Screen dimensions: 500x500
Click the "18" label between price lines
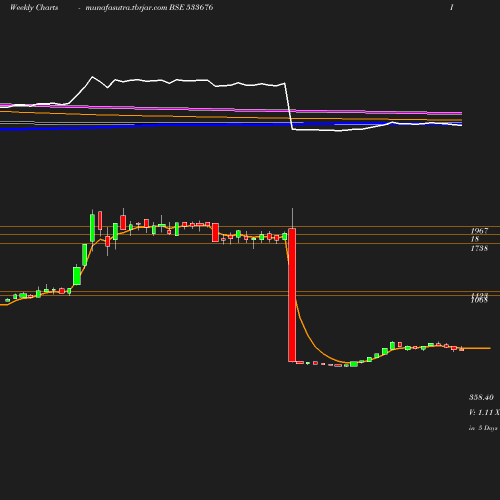475,239
